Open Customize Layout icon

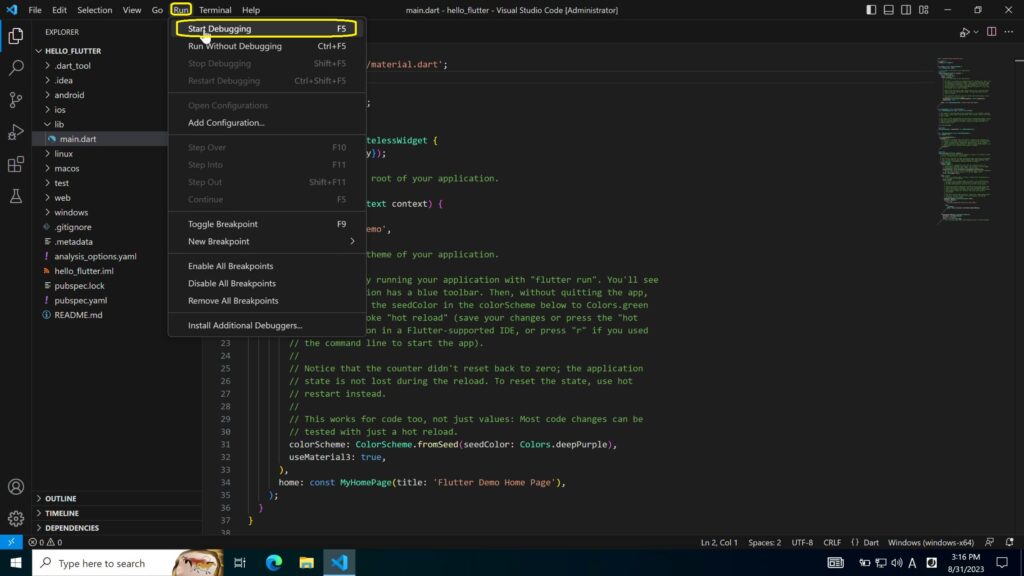(x=923, y=10)
